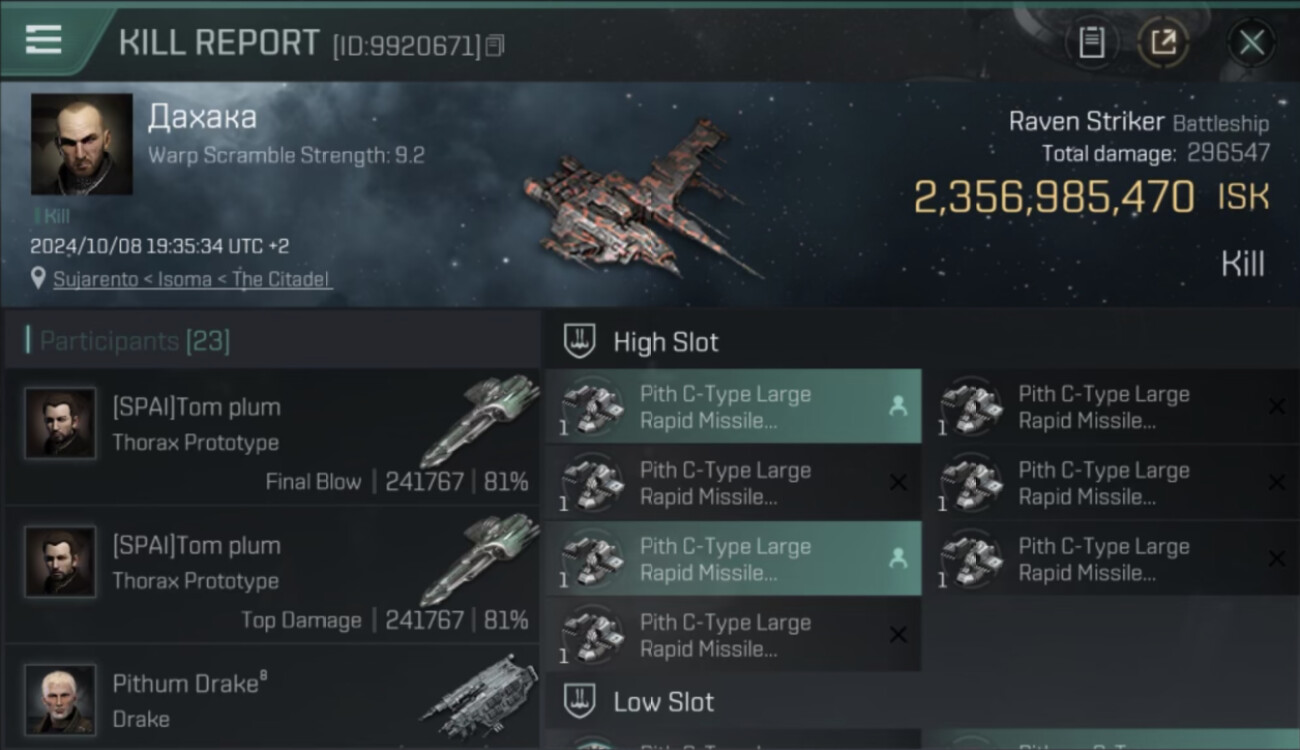This screenshot has width=1300, height=750.
Task: Click the Pithum Drake pilot portrait
Action: coord(60,699)
